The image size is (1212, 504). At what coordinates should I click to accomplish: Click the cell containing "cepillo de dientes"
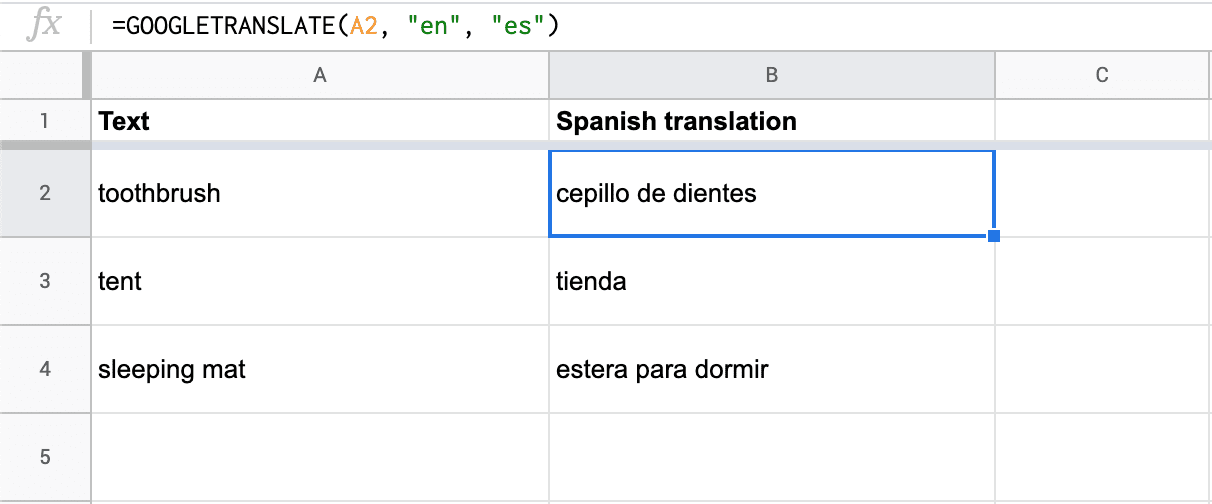pos(772,193)
